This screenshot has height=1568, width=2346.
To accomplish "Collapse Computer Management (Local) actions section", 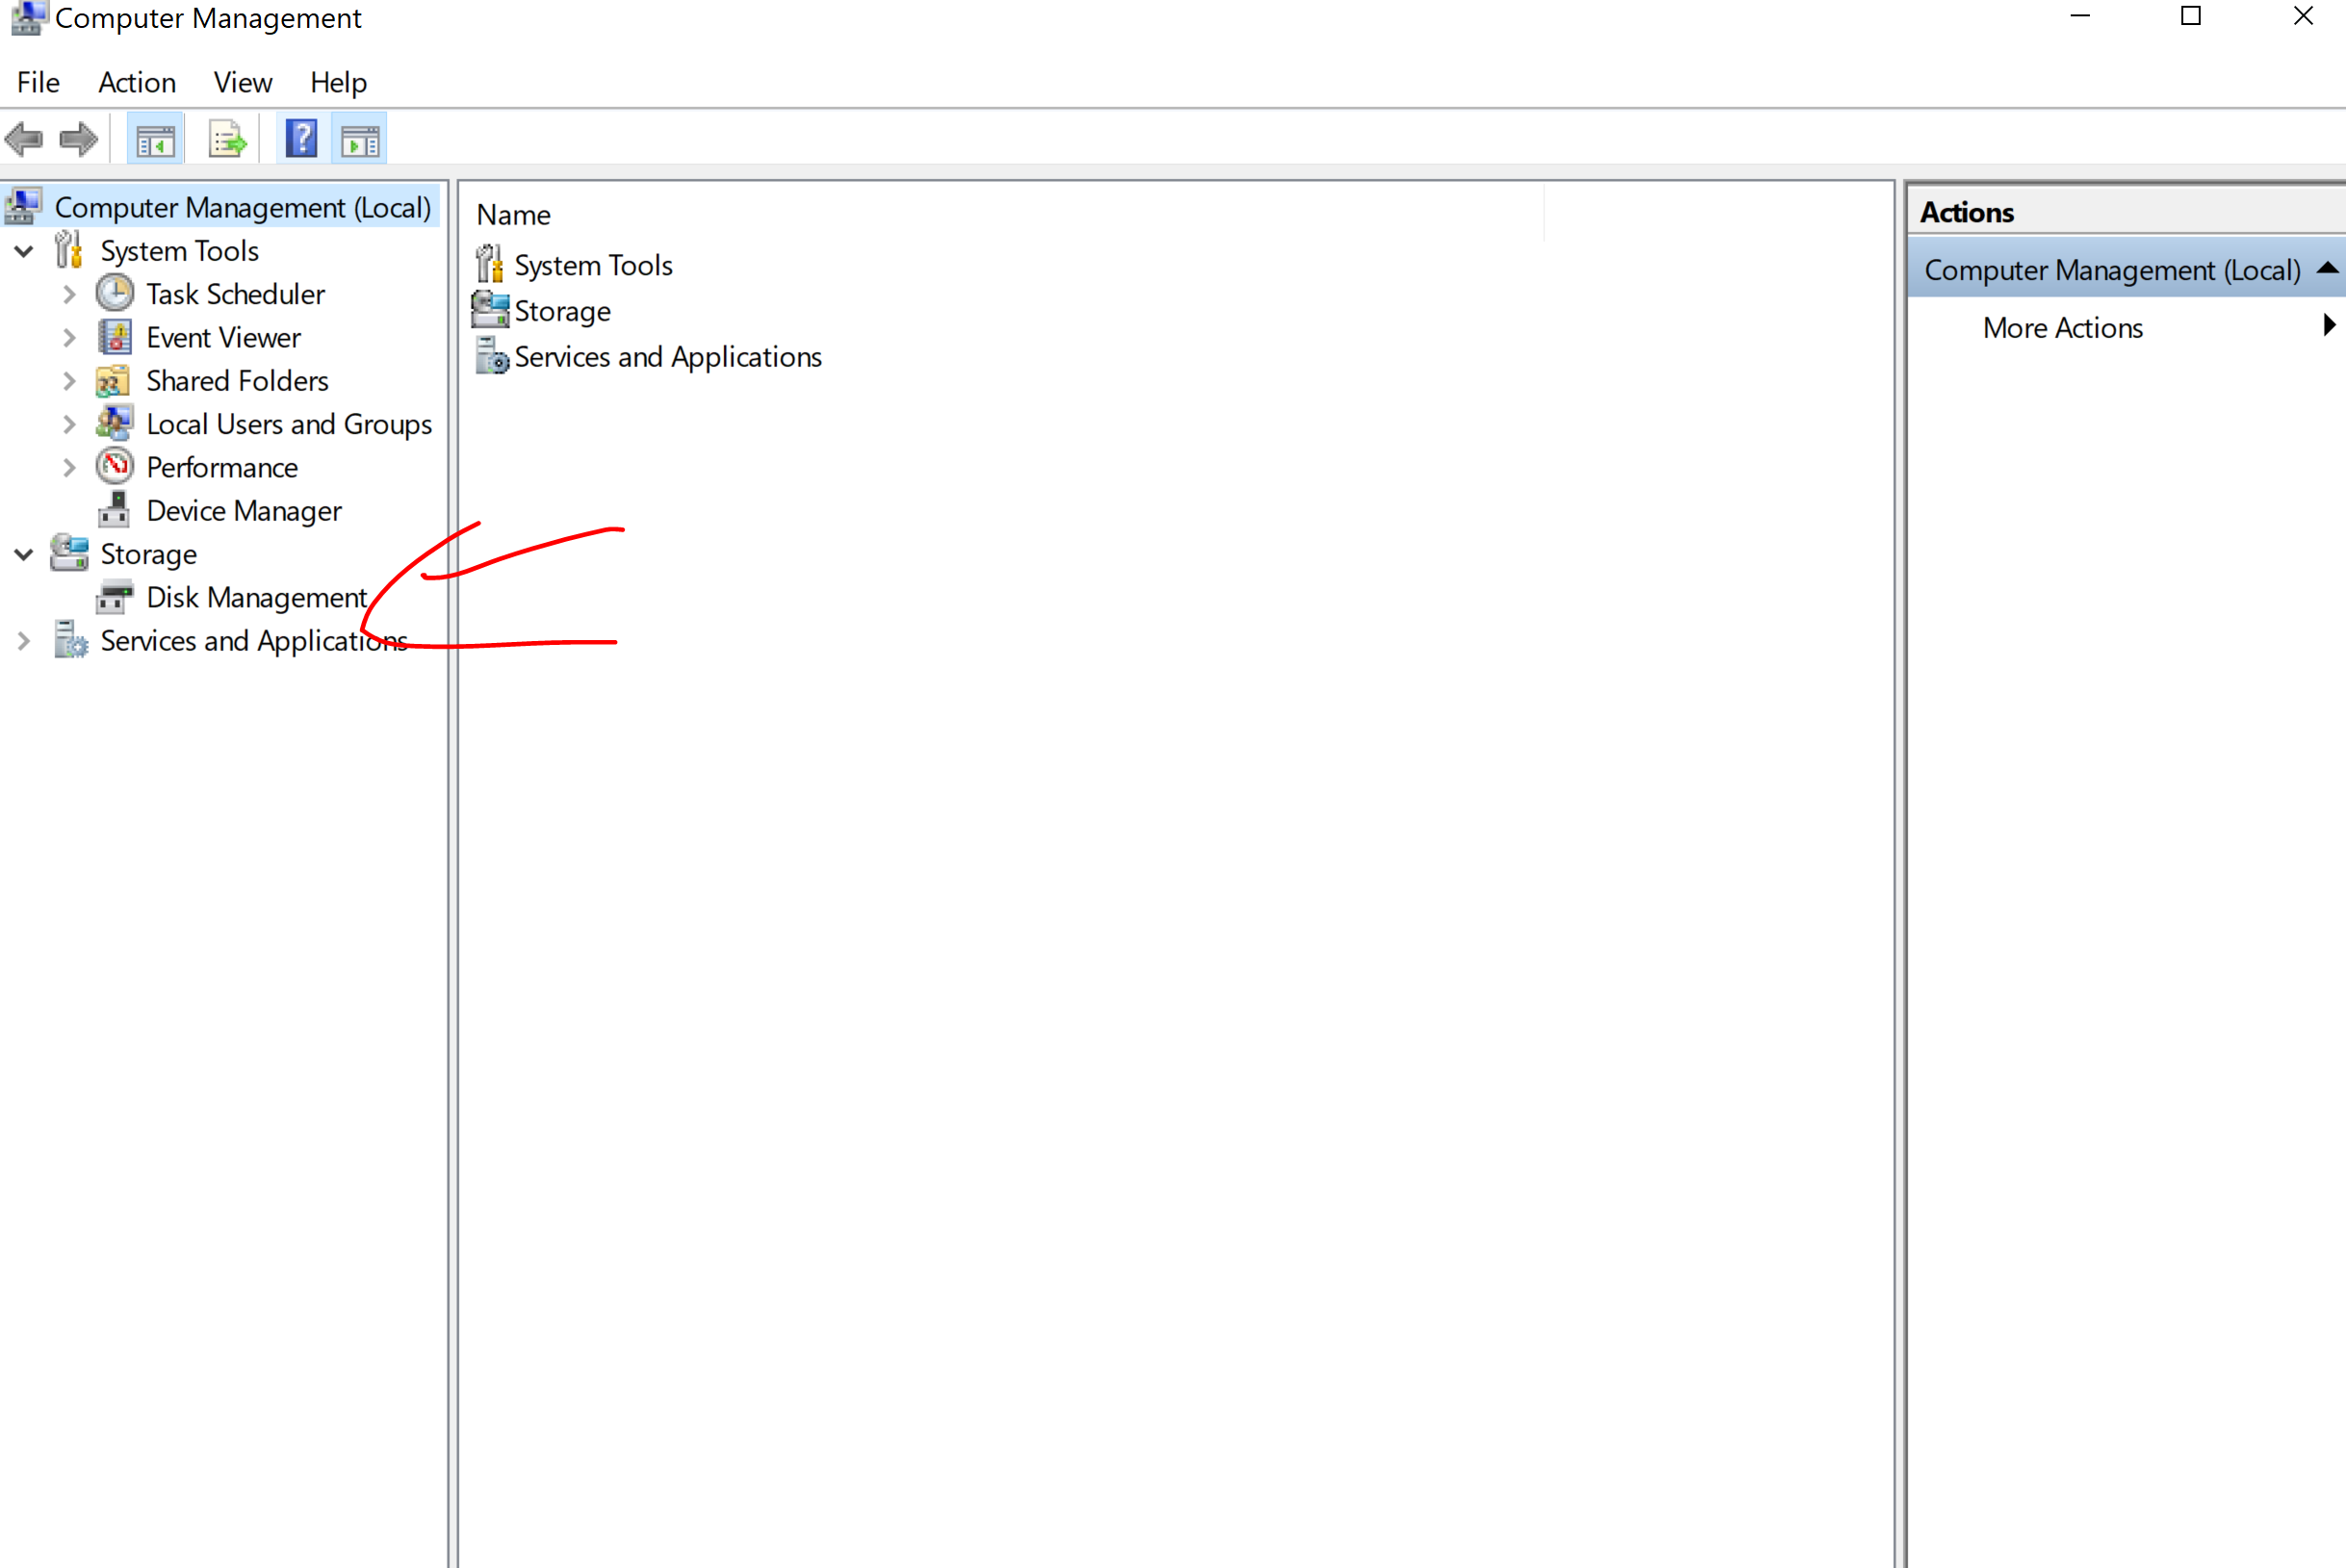I will tap(2327, 269).
